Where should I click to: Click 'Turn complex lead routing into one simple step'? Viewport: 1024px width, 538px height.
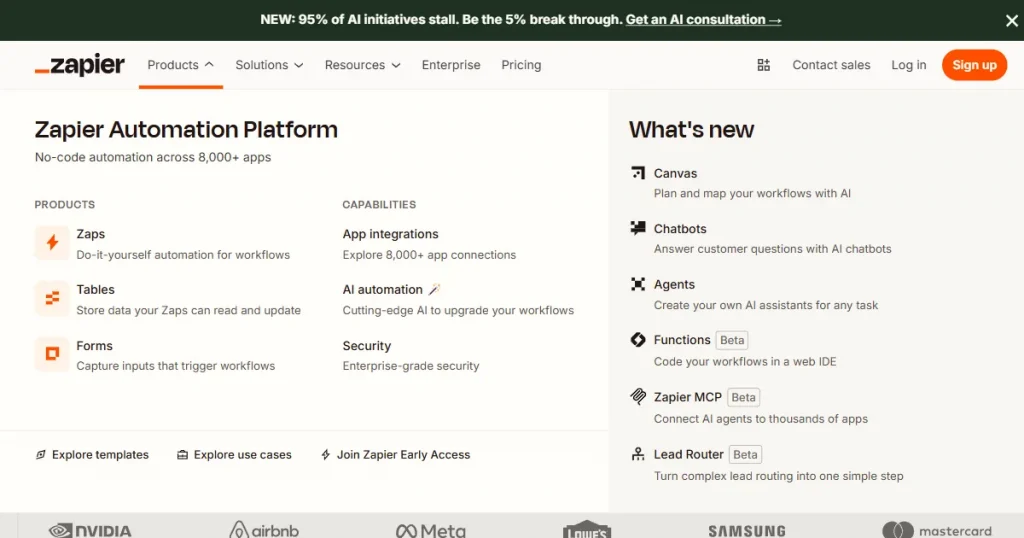click(778, 476)
